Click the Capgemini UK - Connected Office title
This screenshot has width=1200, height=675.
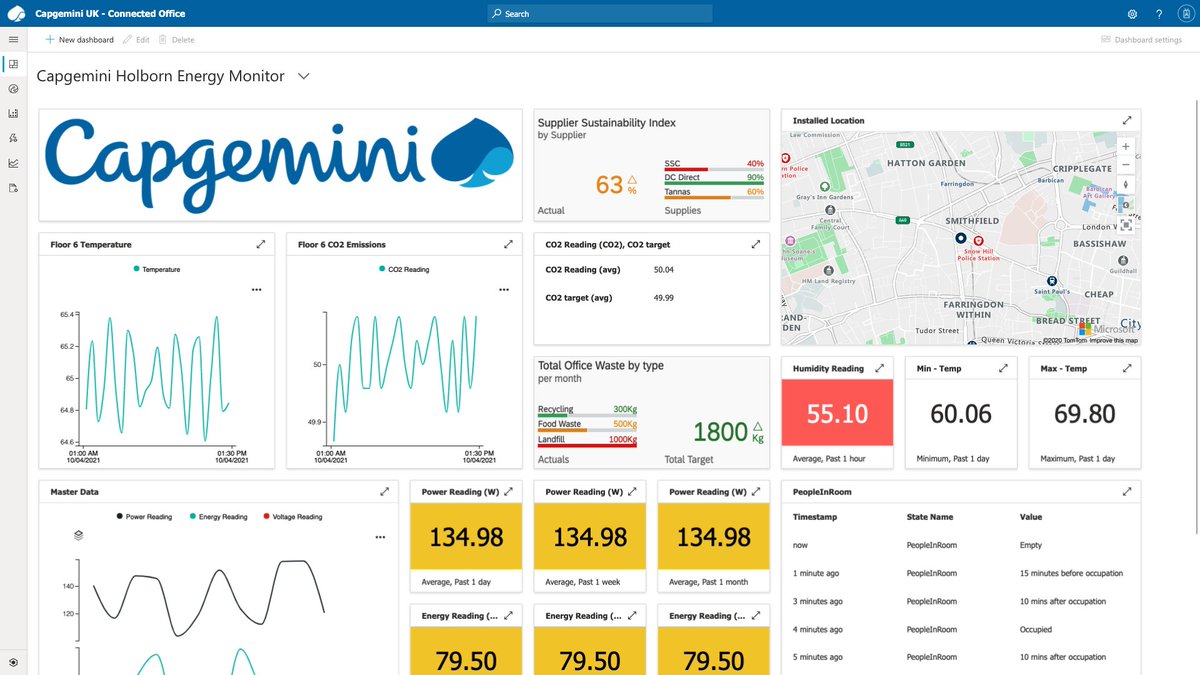tap(110, 14)
